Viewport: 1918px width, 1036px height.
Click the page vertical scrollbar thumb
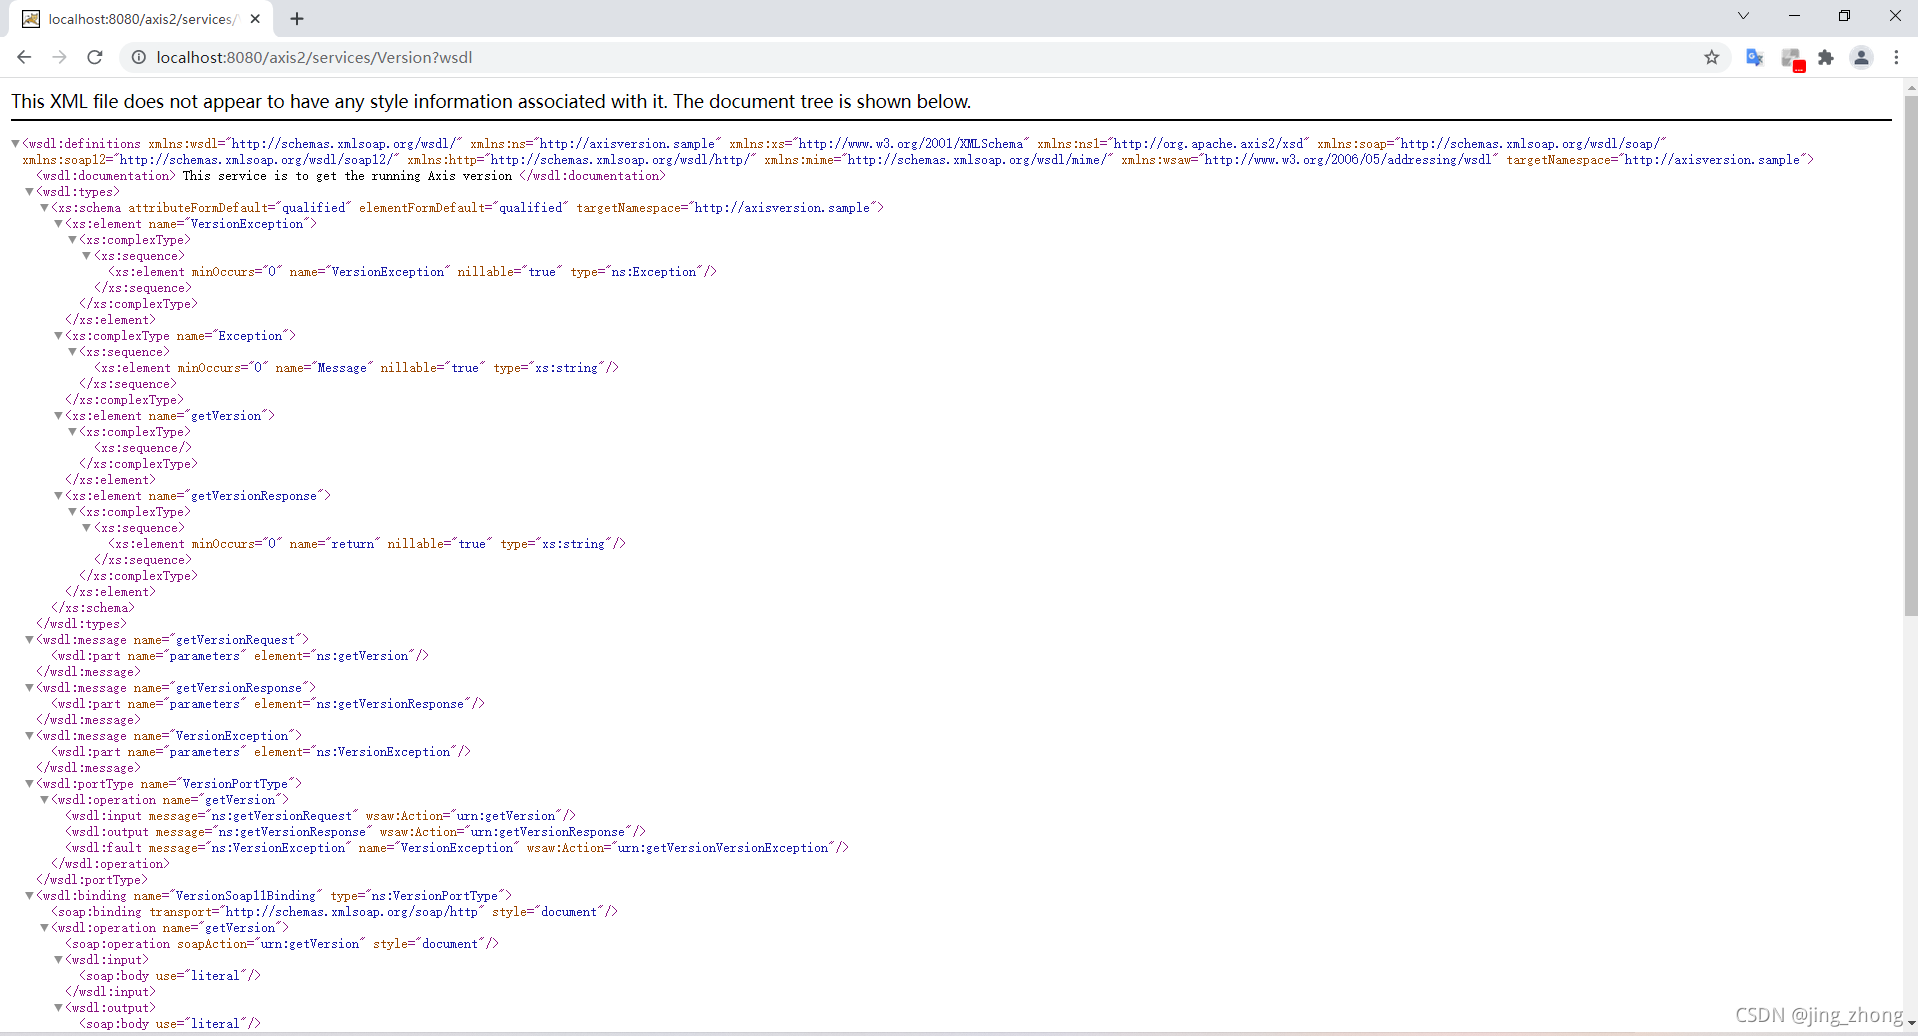pos(1910,355)
